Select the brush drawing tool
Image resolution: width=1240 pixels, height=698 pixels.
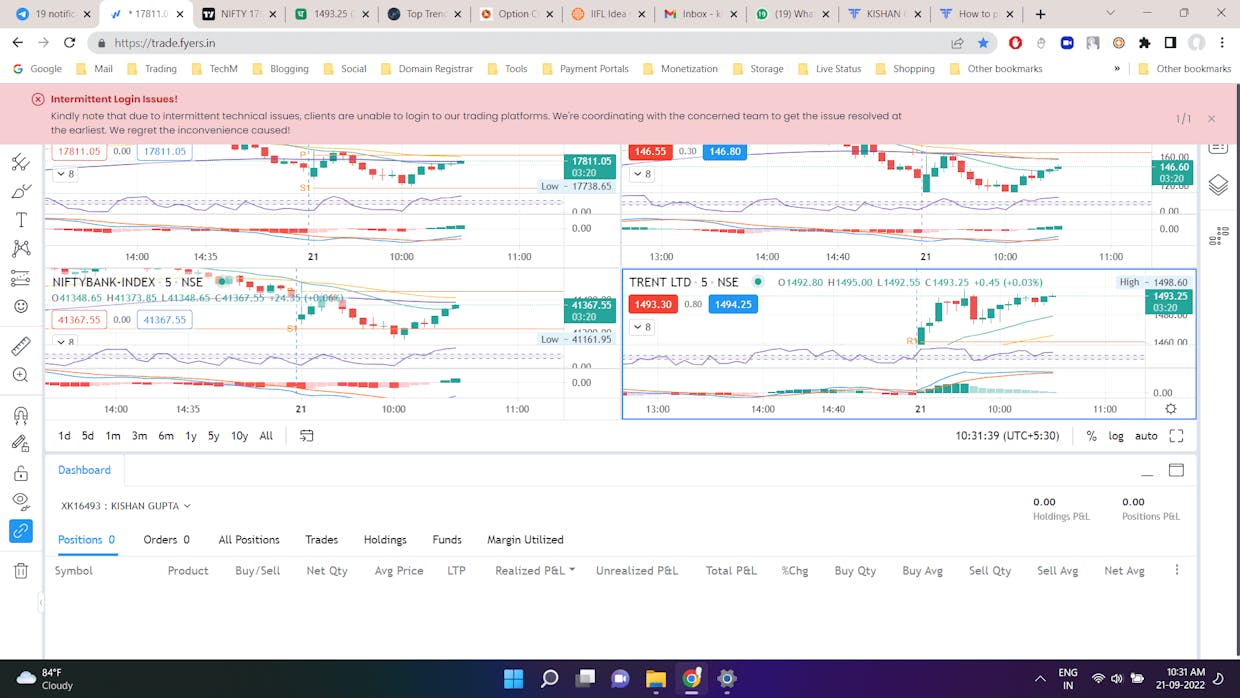(x=21, y=191)
